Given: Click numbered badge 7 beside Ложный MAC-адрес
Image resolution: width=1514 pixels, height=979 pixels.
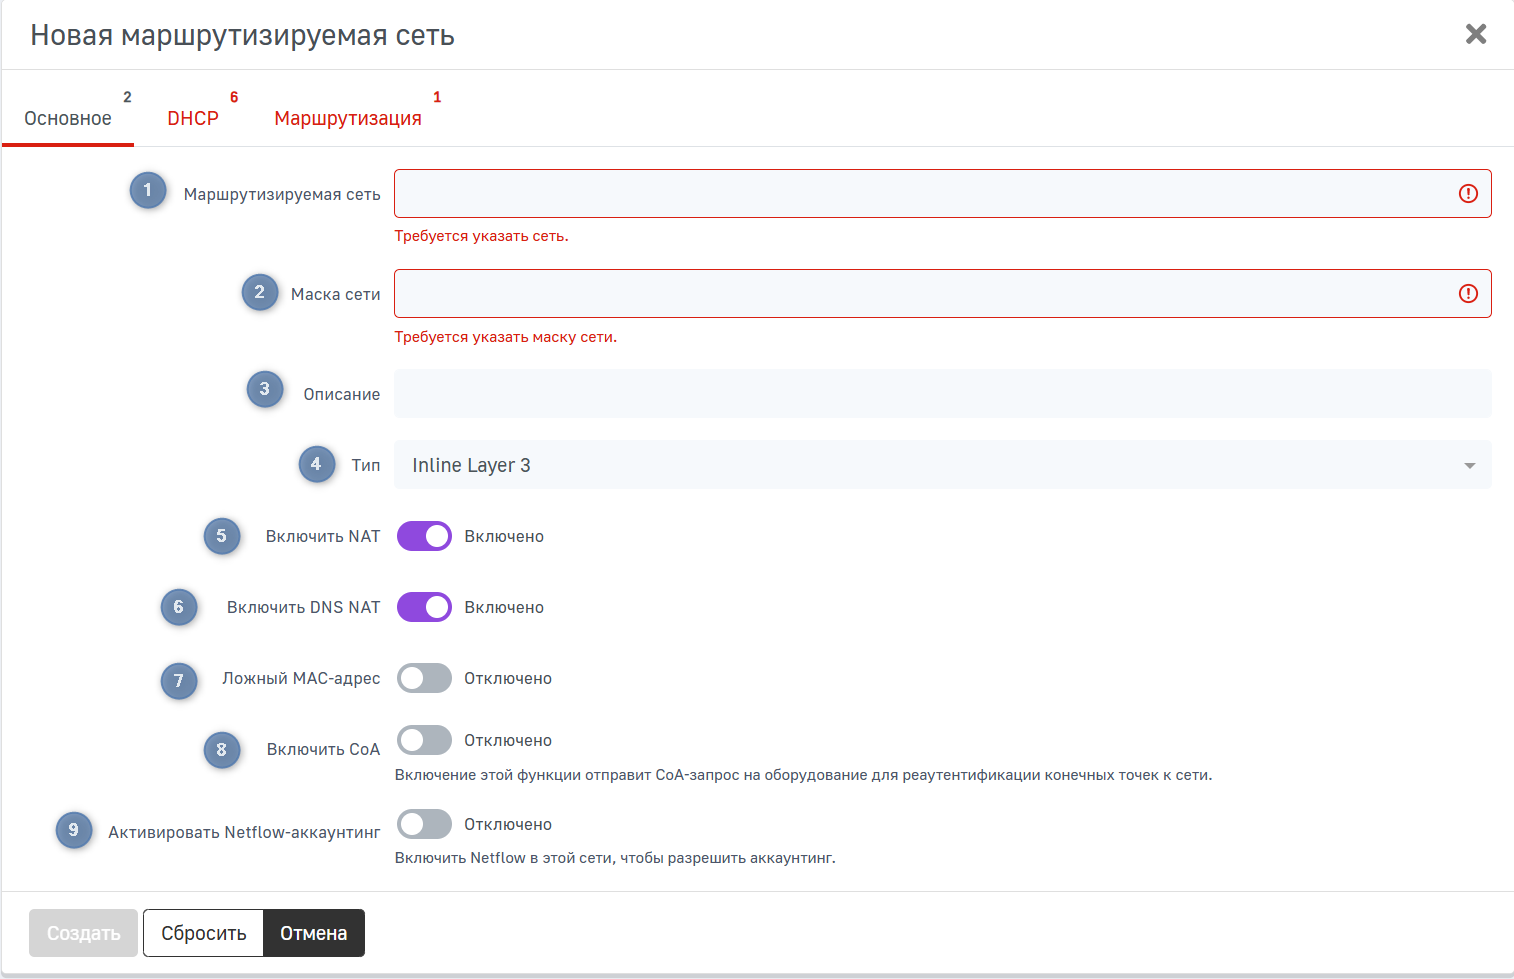Looking at the screenshot, I should click(179, 681).
